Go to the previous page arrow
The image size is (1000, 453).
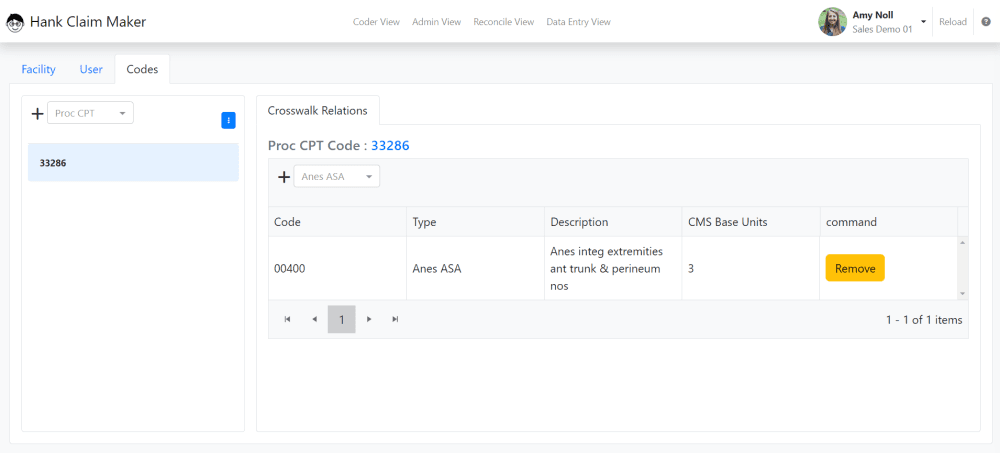(314, 319)
